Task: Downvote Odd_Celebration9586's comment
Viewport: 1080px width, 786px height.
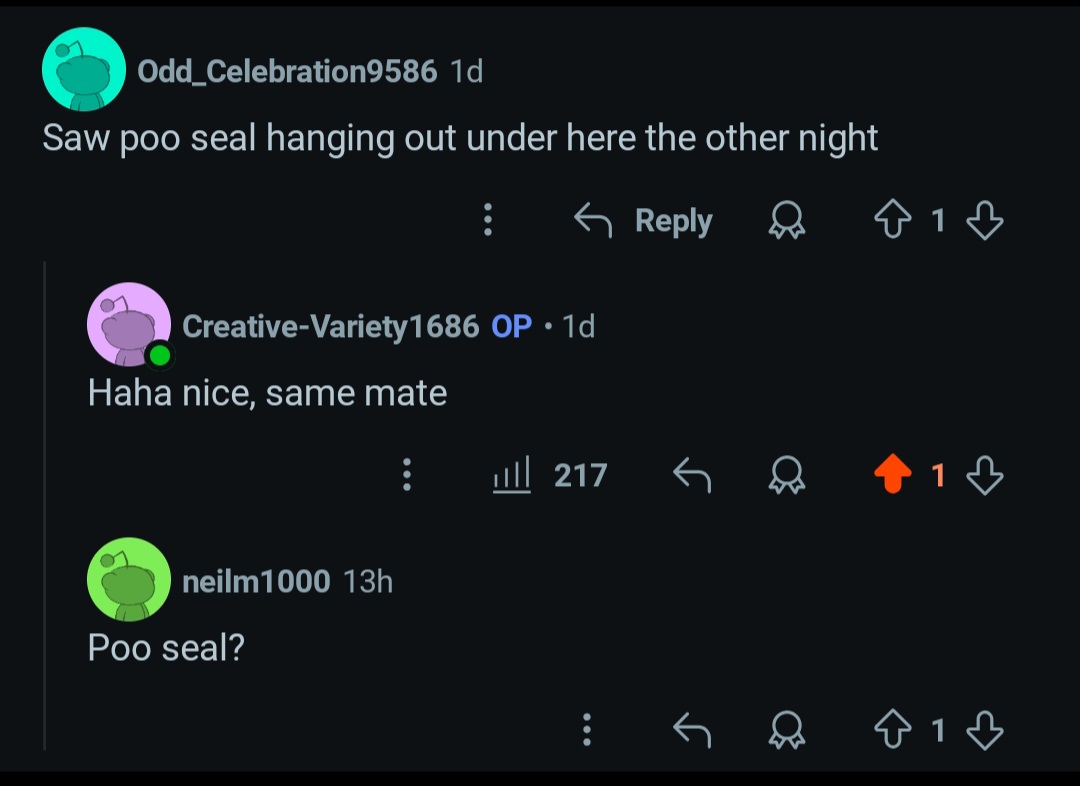Action: [x=985, y=220]
